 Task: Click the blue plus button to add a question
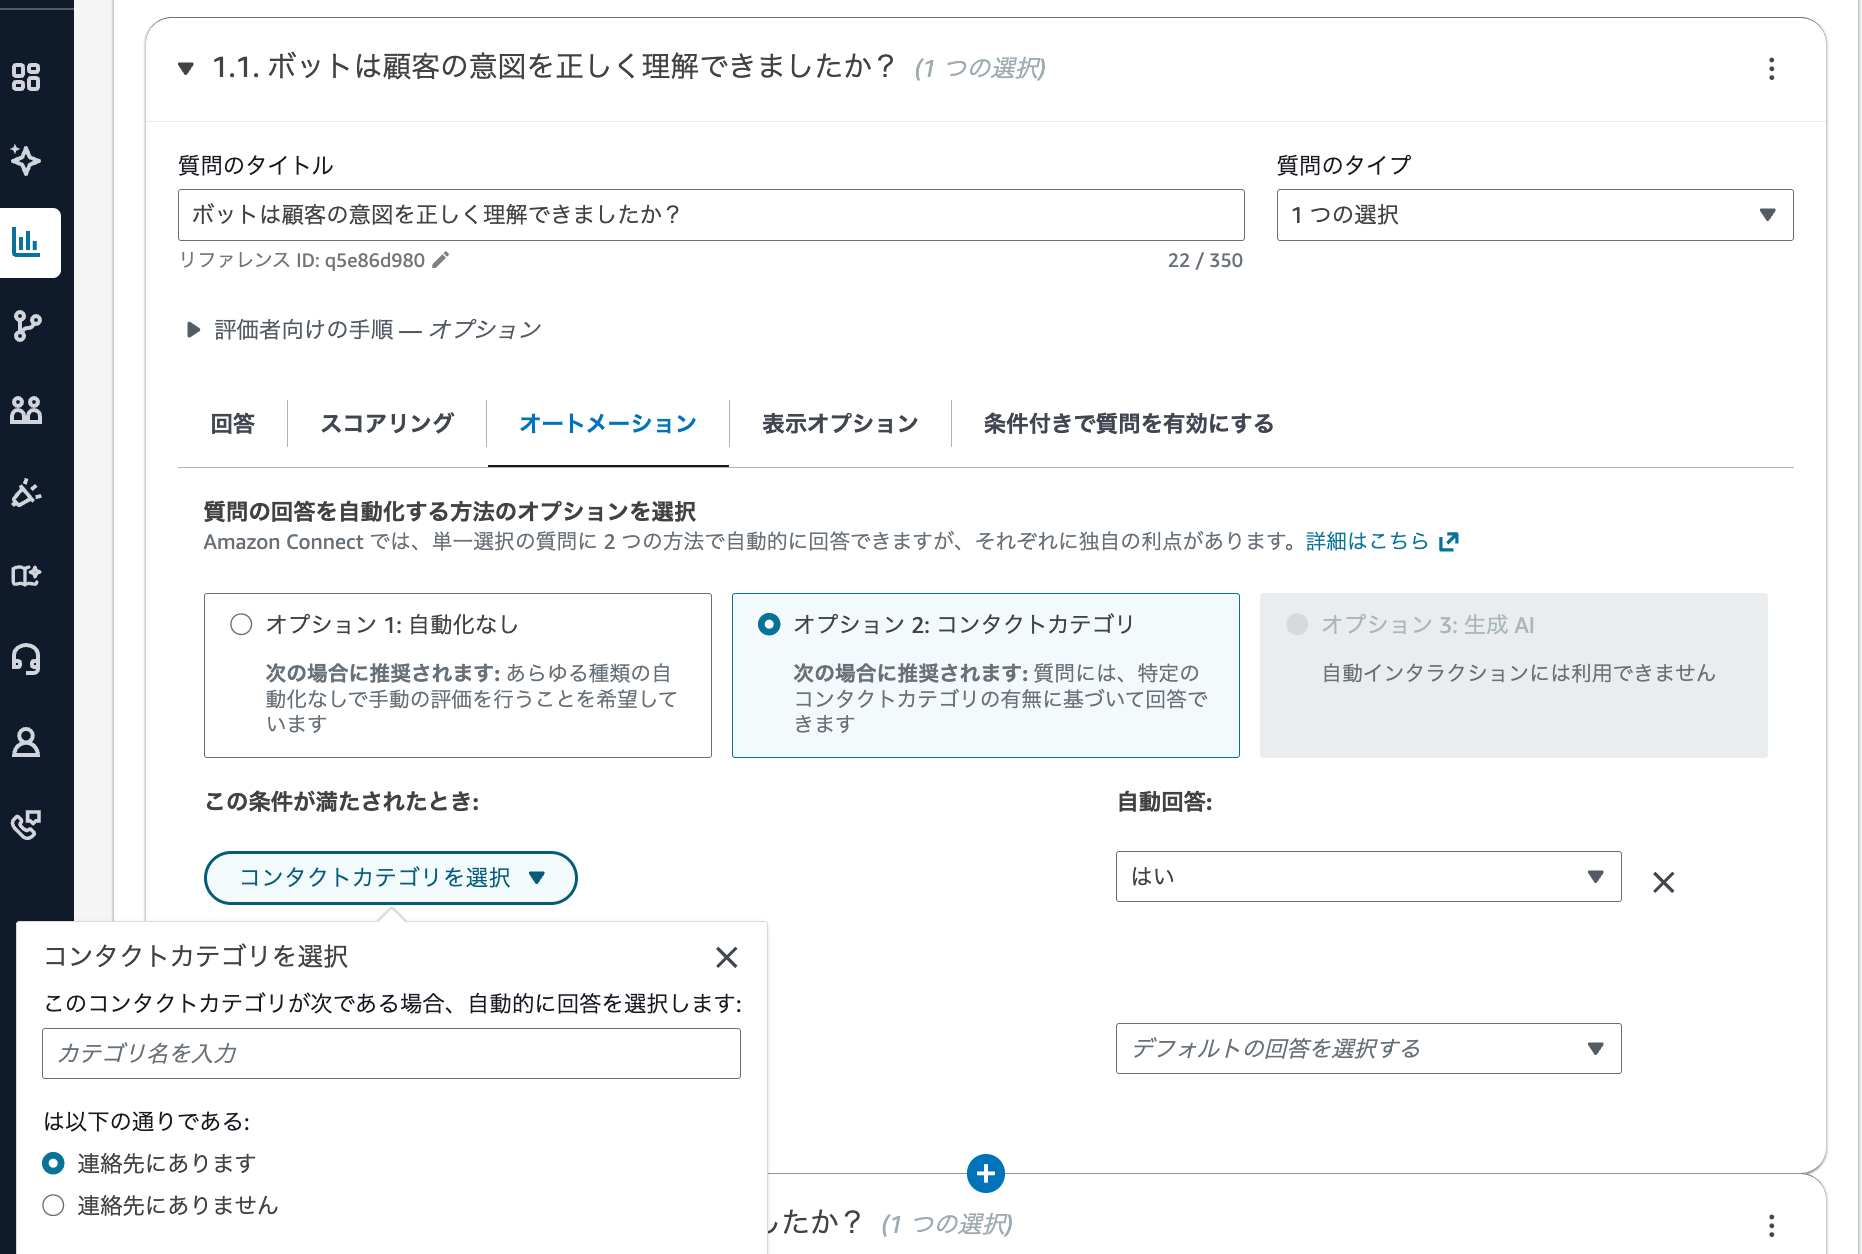(x=985, y=1174)
